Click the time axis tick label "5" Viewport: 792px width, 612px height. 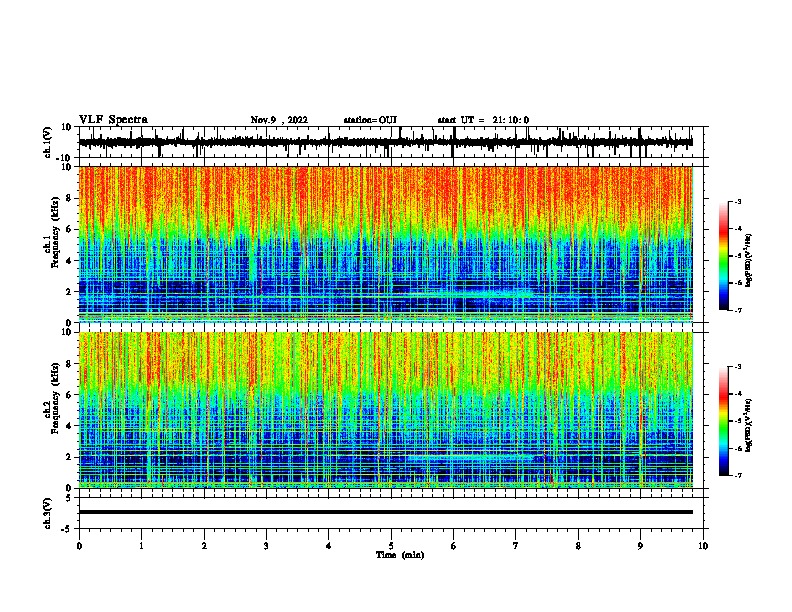[391, 546]
